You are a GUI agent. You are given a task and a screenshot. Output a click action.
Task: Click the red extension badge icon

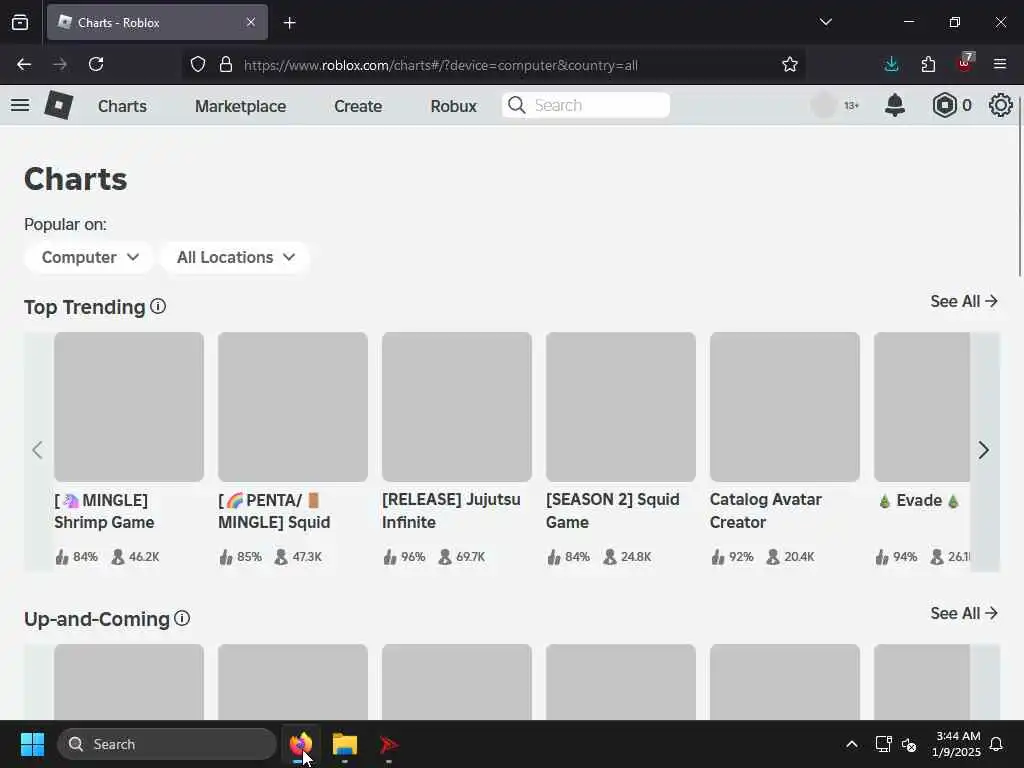tap(965, 63)
